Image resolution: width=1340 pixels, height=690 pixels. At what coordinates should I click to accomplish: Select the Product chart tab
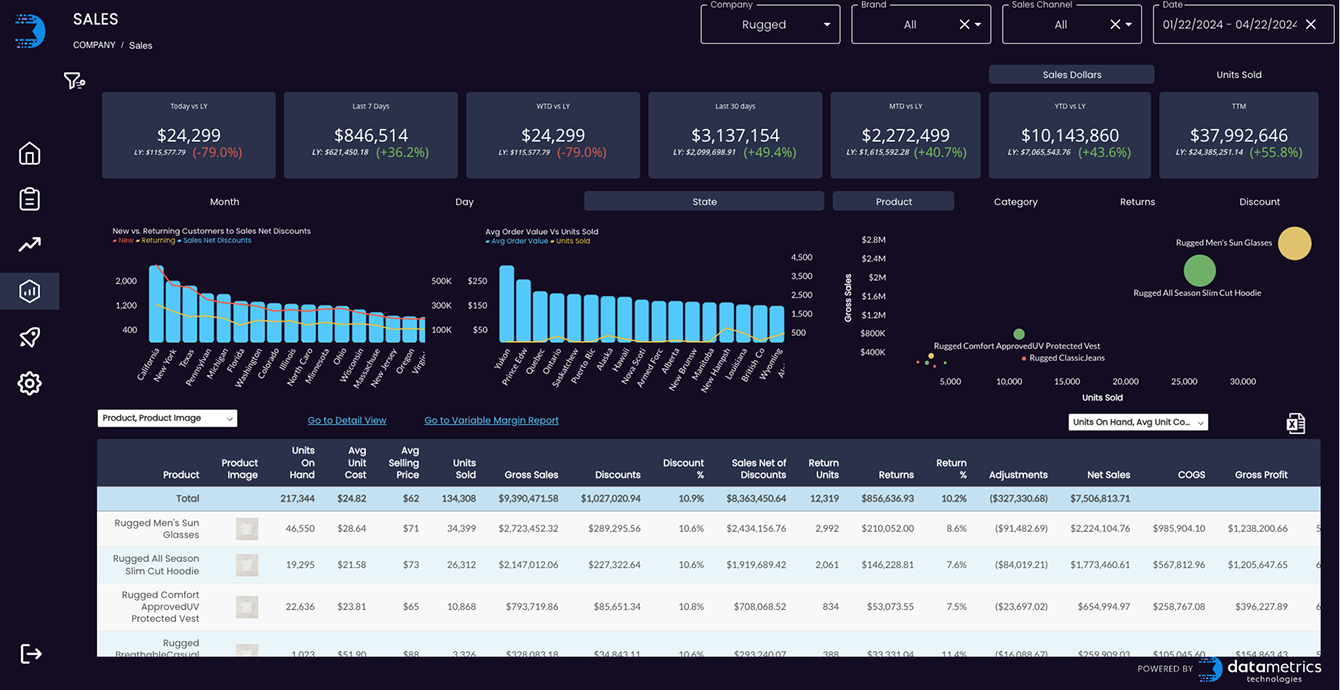tap(894, 202)
